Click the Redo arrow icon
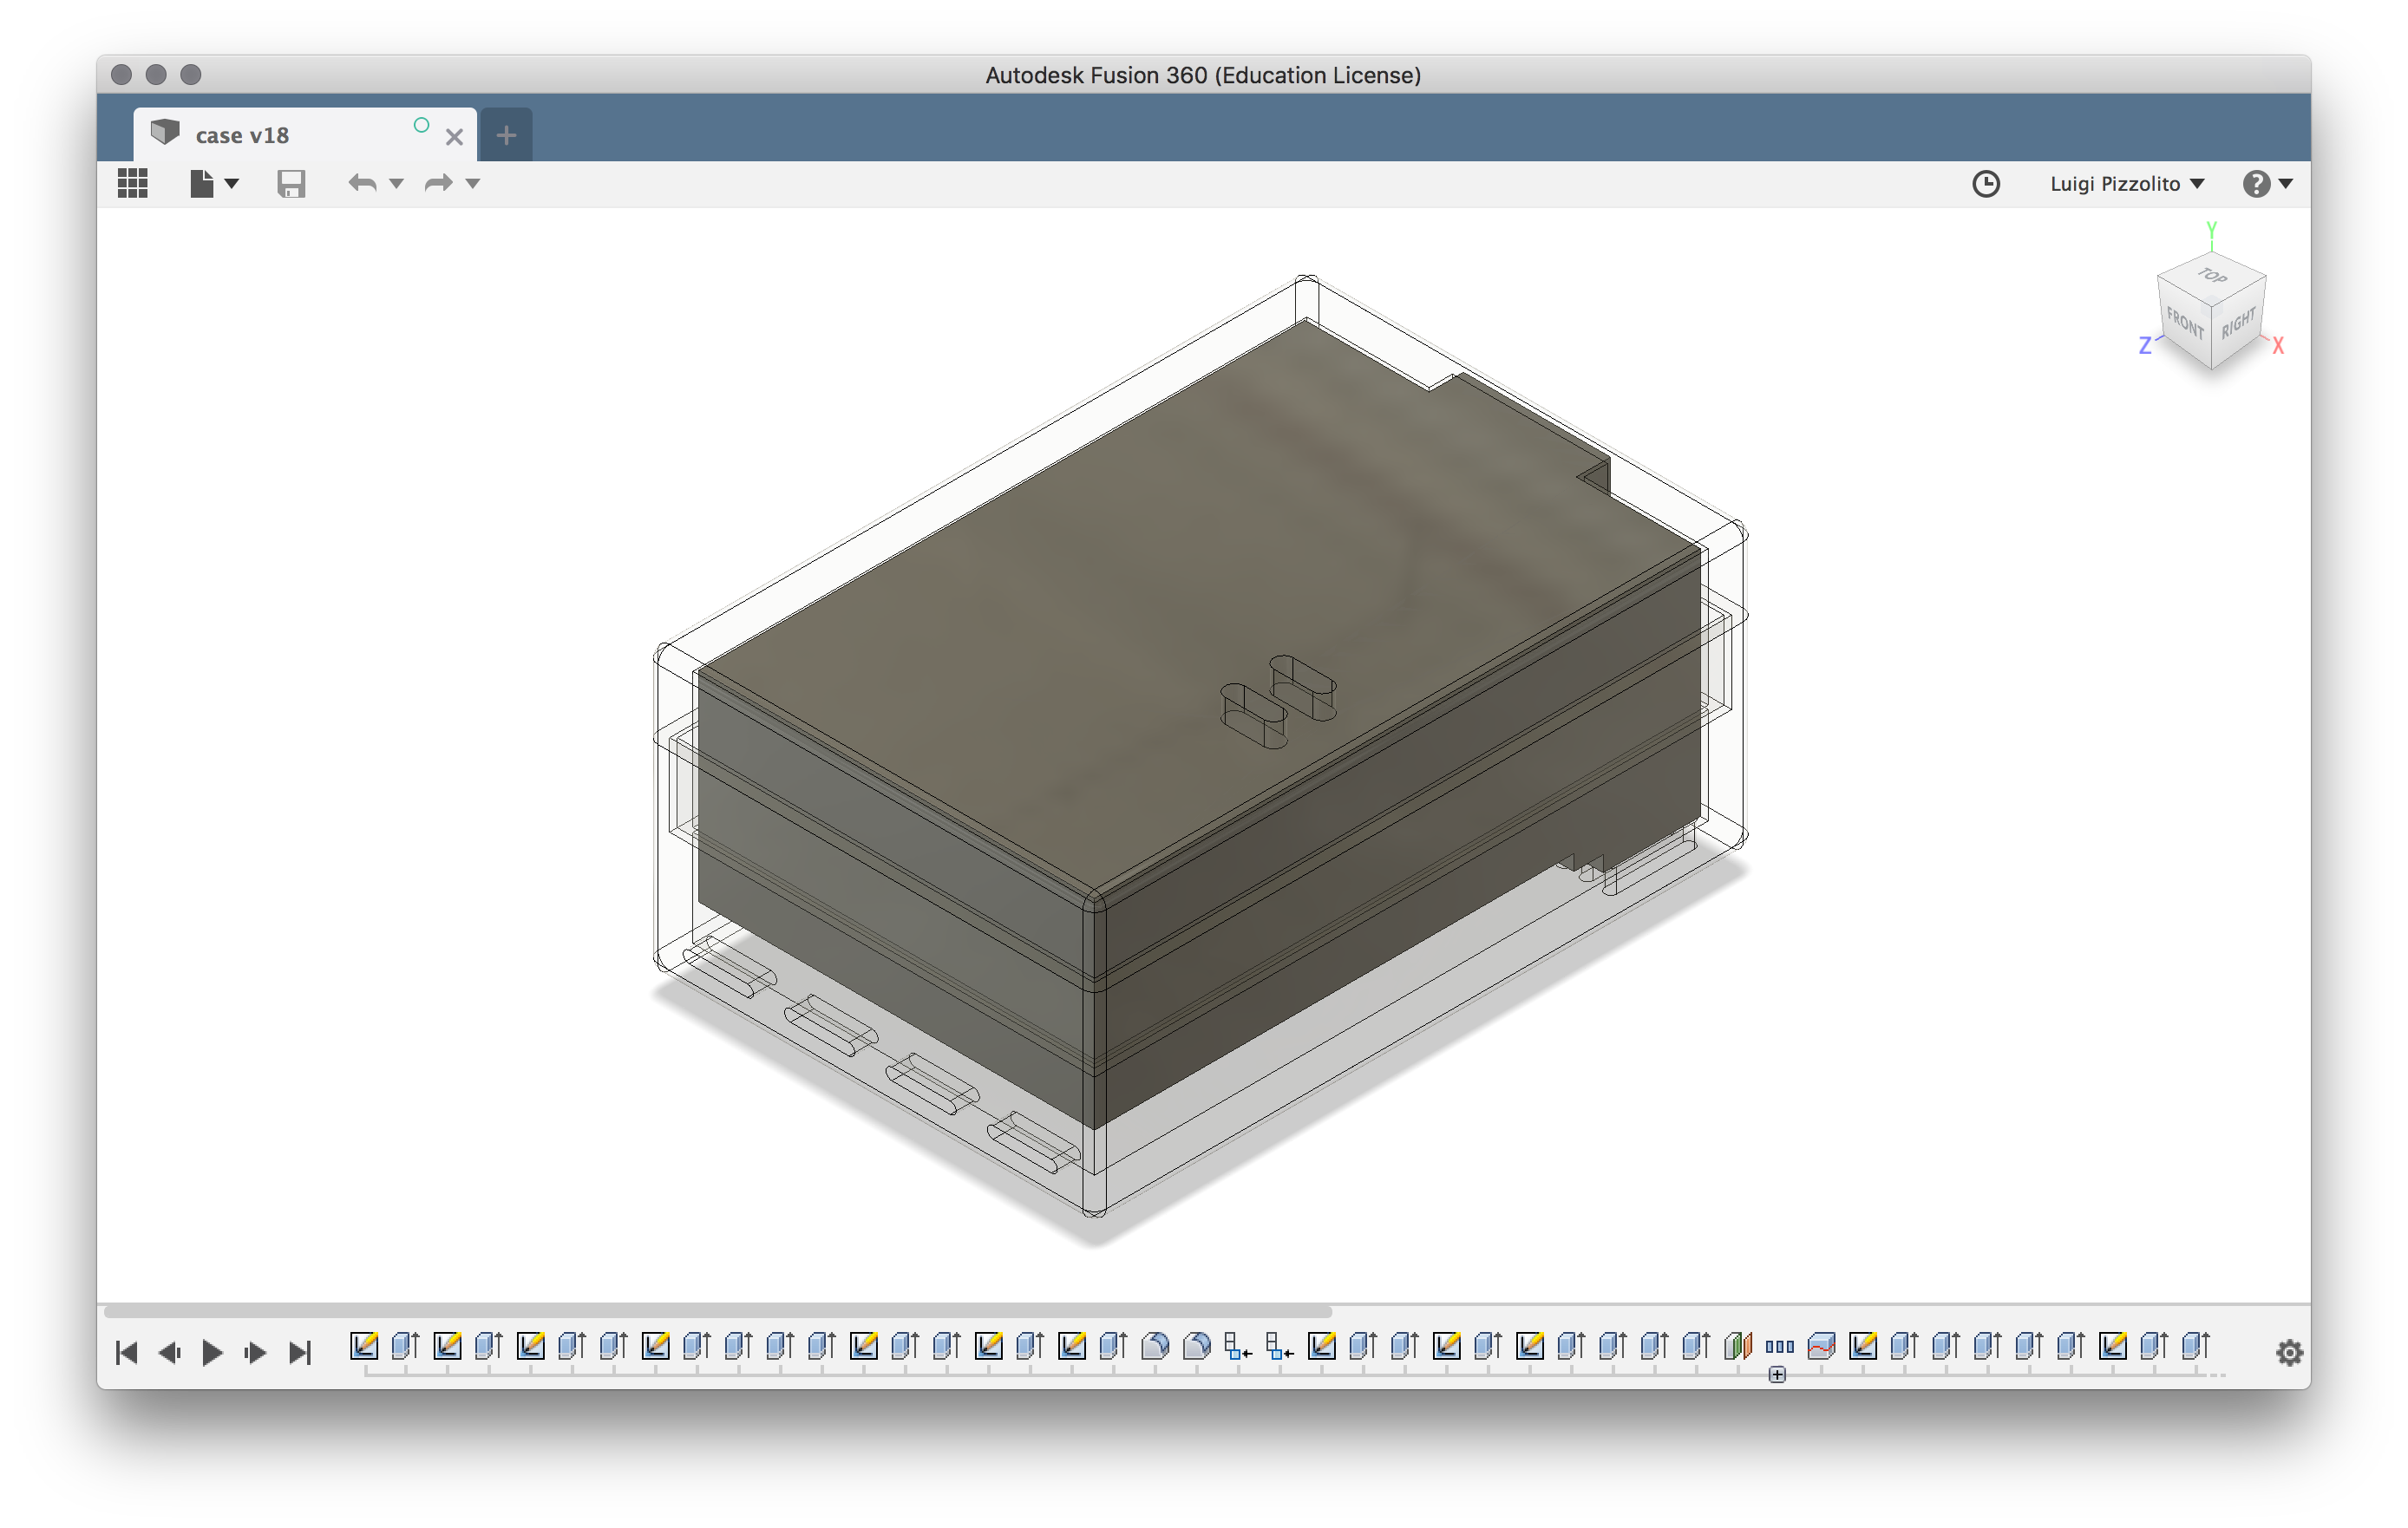Screen dimensions: 2408x1528 pyautogui.click(x=437, y=183)
